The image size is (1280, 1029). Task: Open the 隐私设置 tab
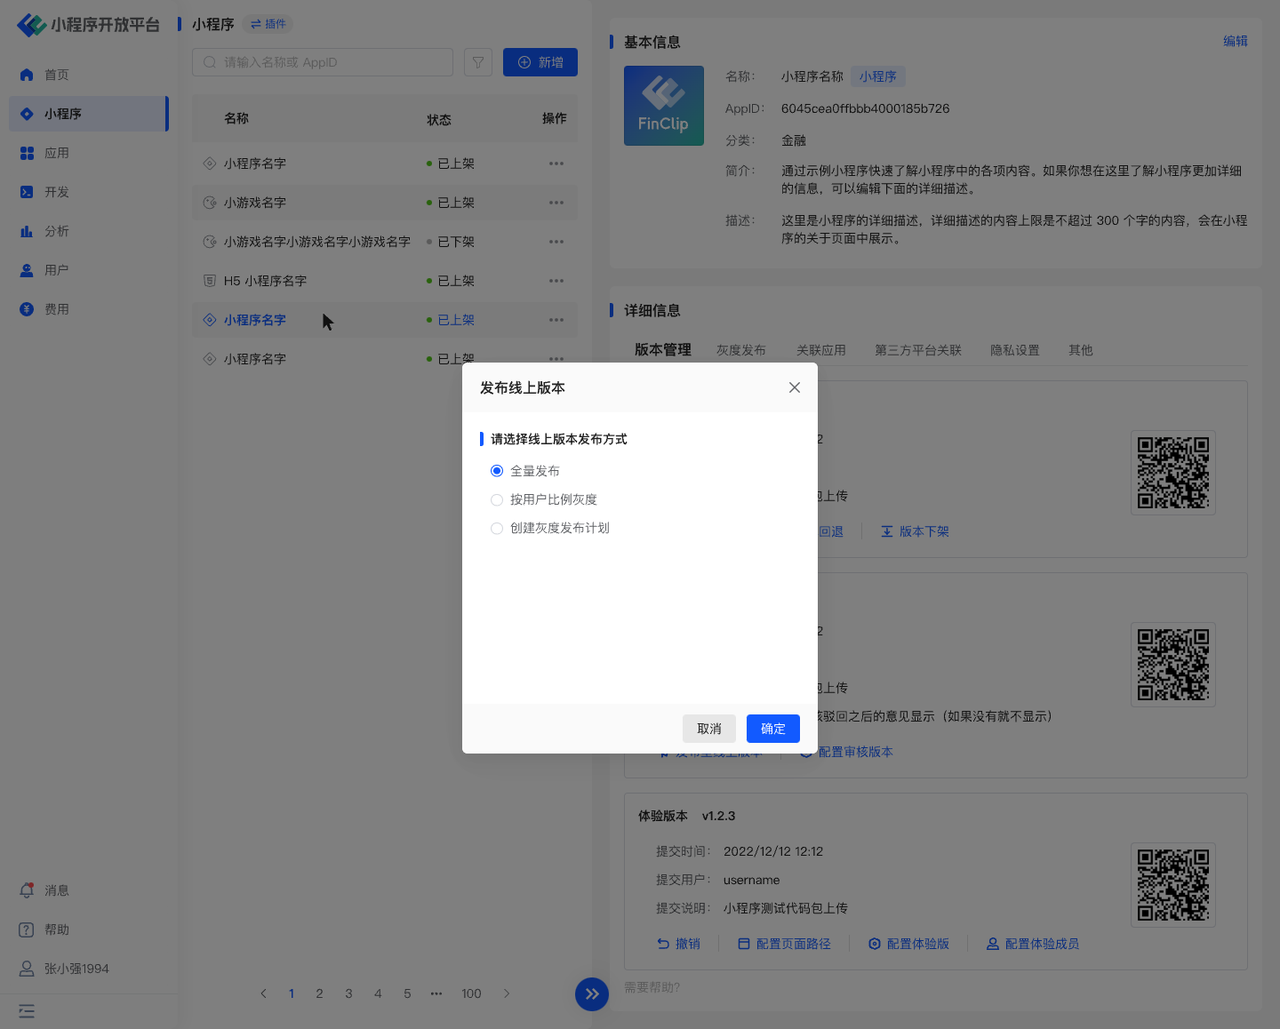1014,350
